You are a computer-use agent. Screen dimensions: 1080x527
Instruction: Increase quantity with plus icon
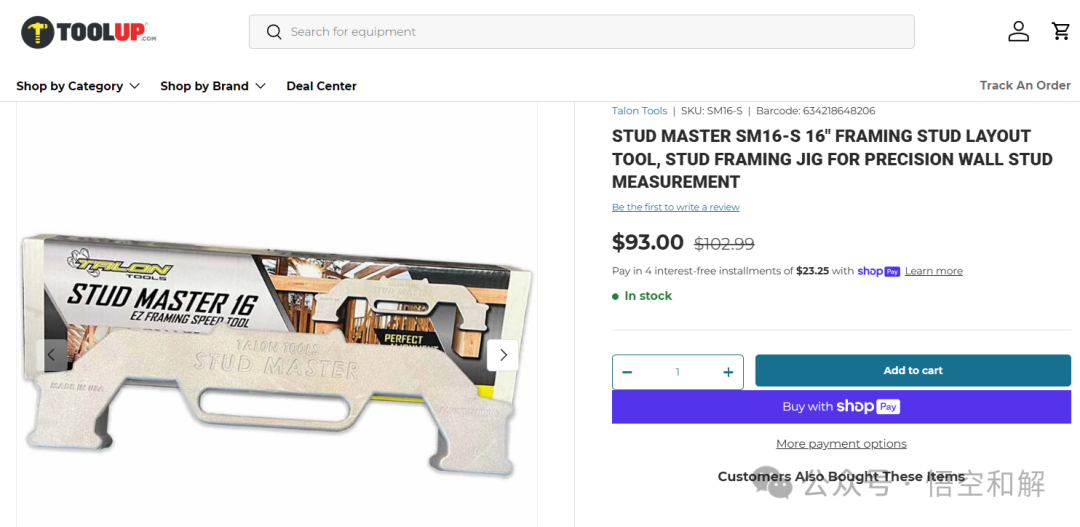[x=728, y=372]
